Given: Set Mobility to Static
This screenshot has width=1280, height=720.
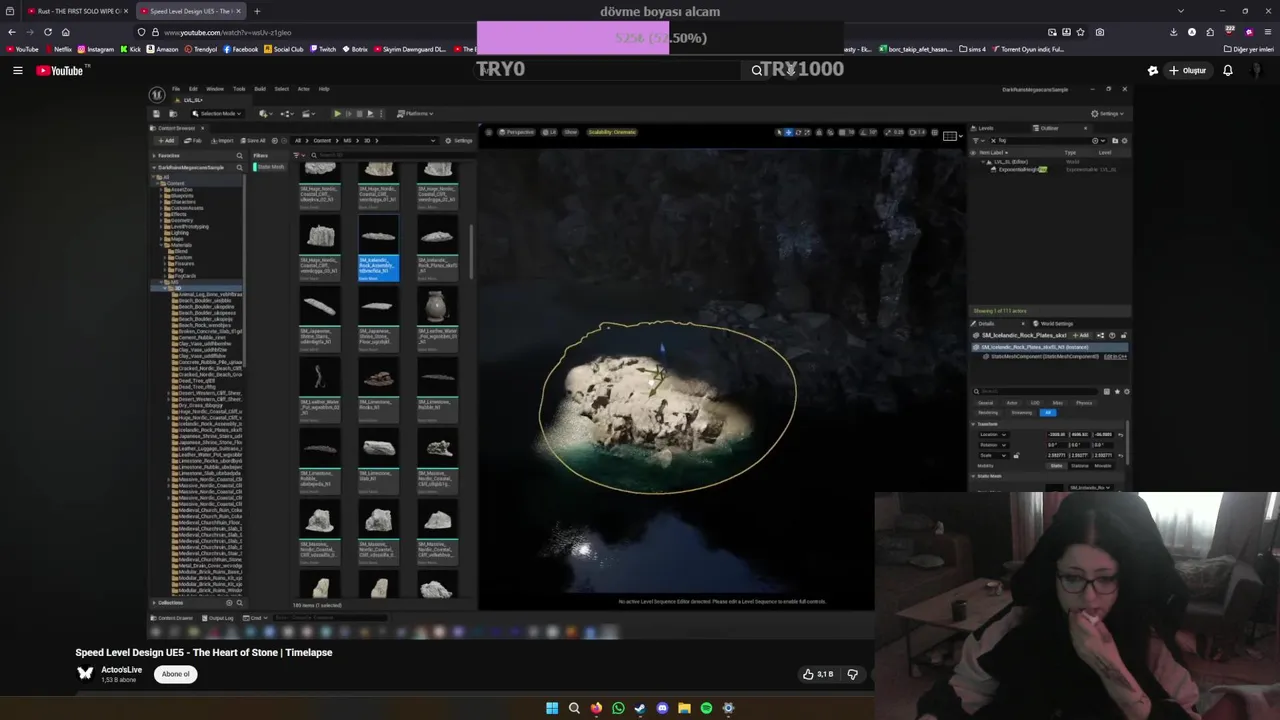Looking at the screenshot, I should pos(1056,466).
